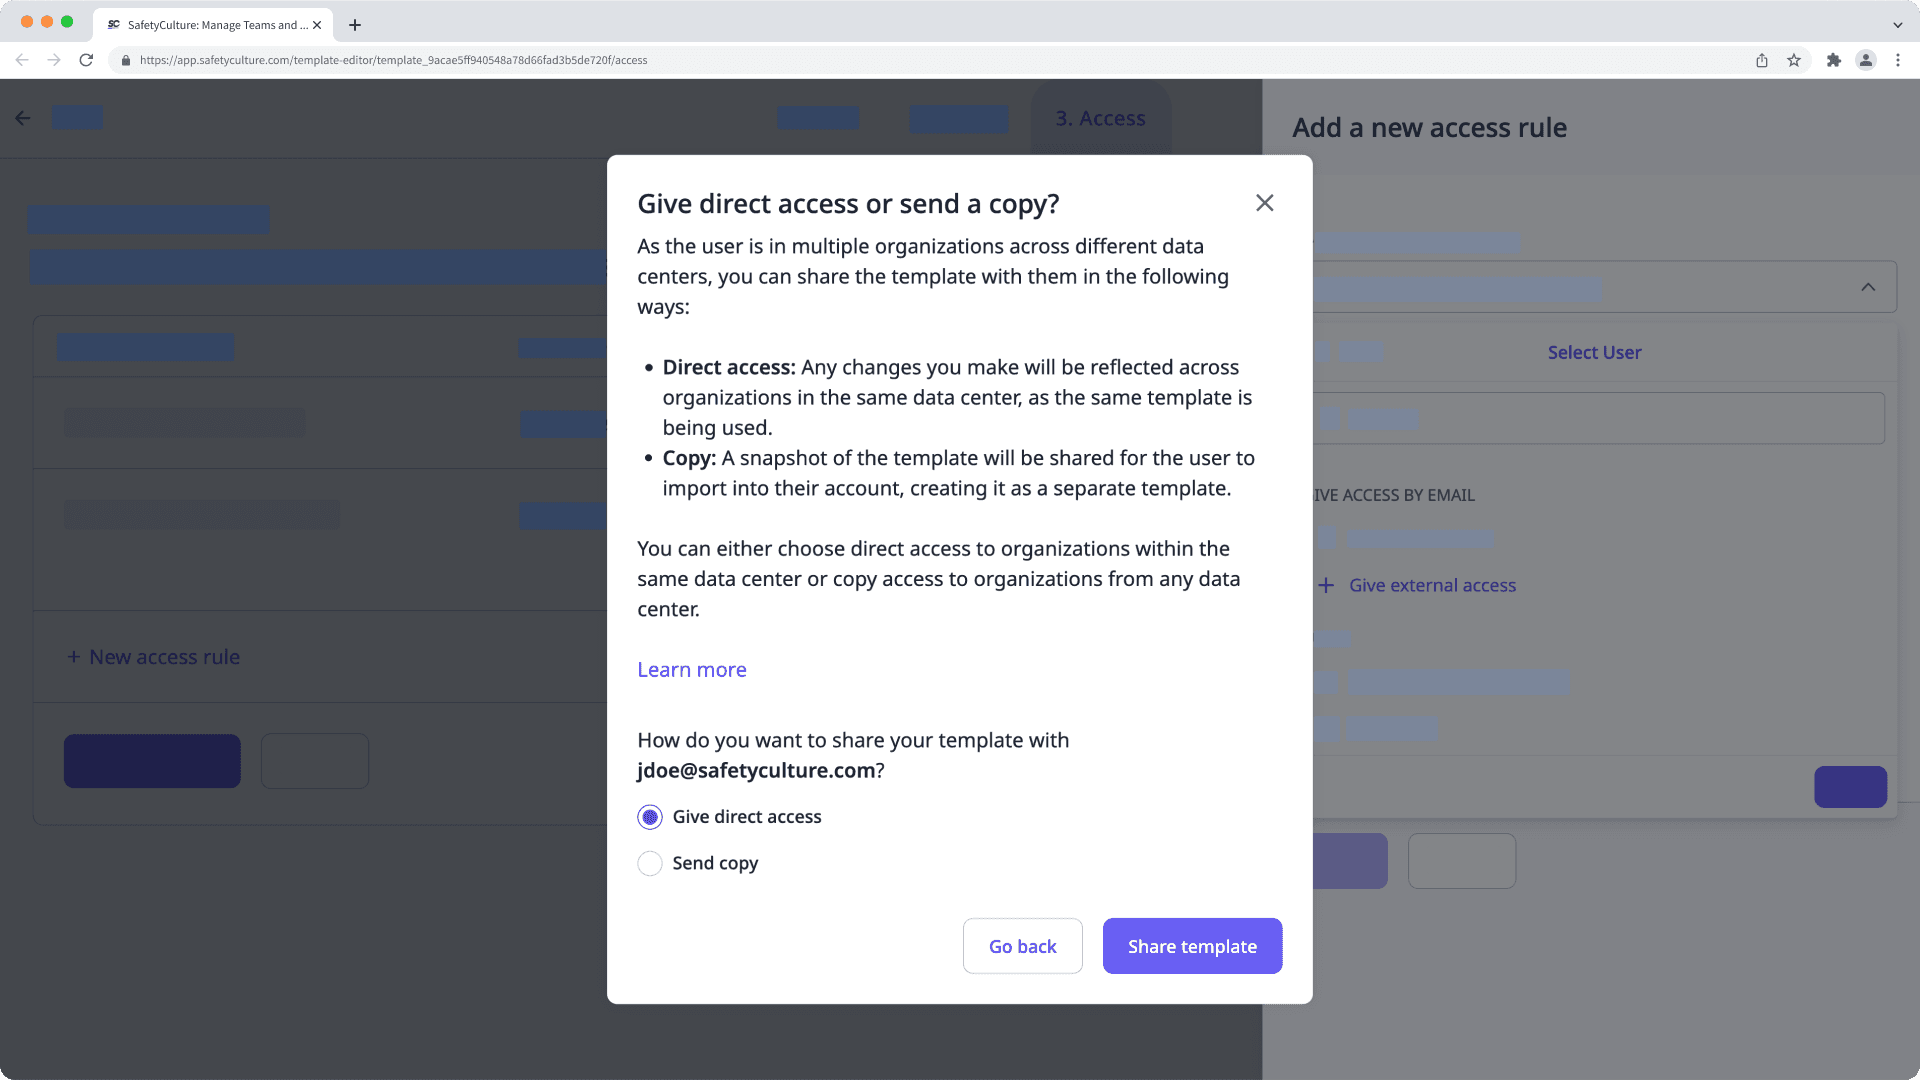Image resolution: width=1920 pixels, height=1080 pixels.
Task: Select the Give direct access option
Action: click(x=649, y=816)
